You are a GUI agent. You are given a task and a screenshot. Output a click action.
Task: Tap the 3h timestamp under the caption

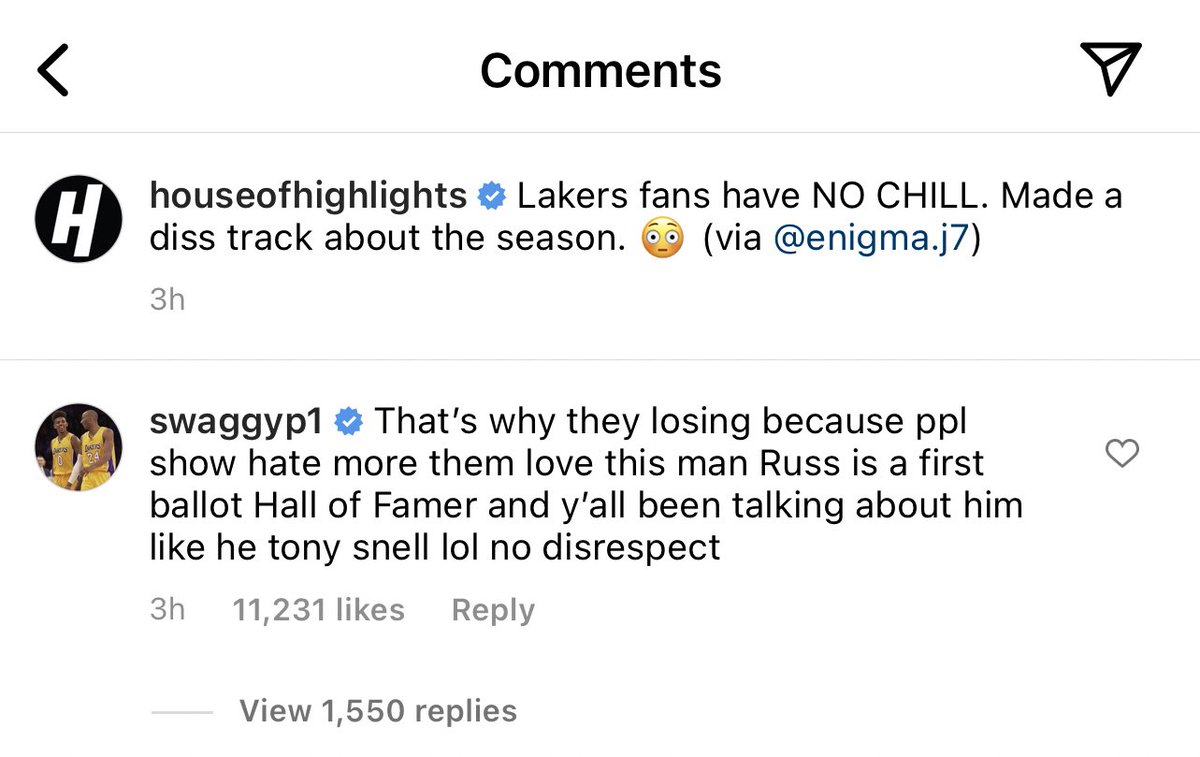[x=167, y=299]
